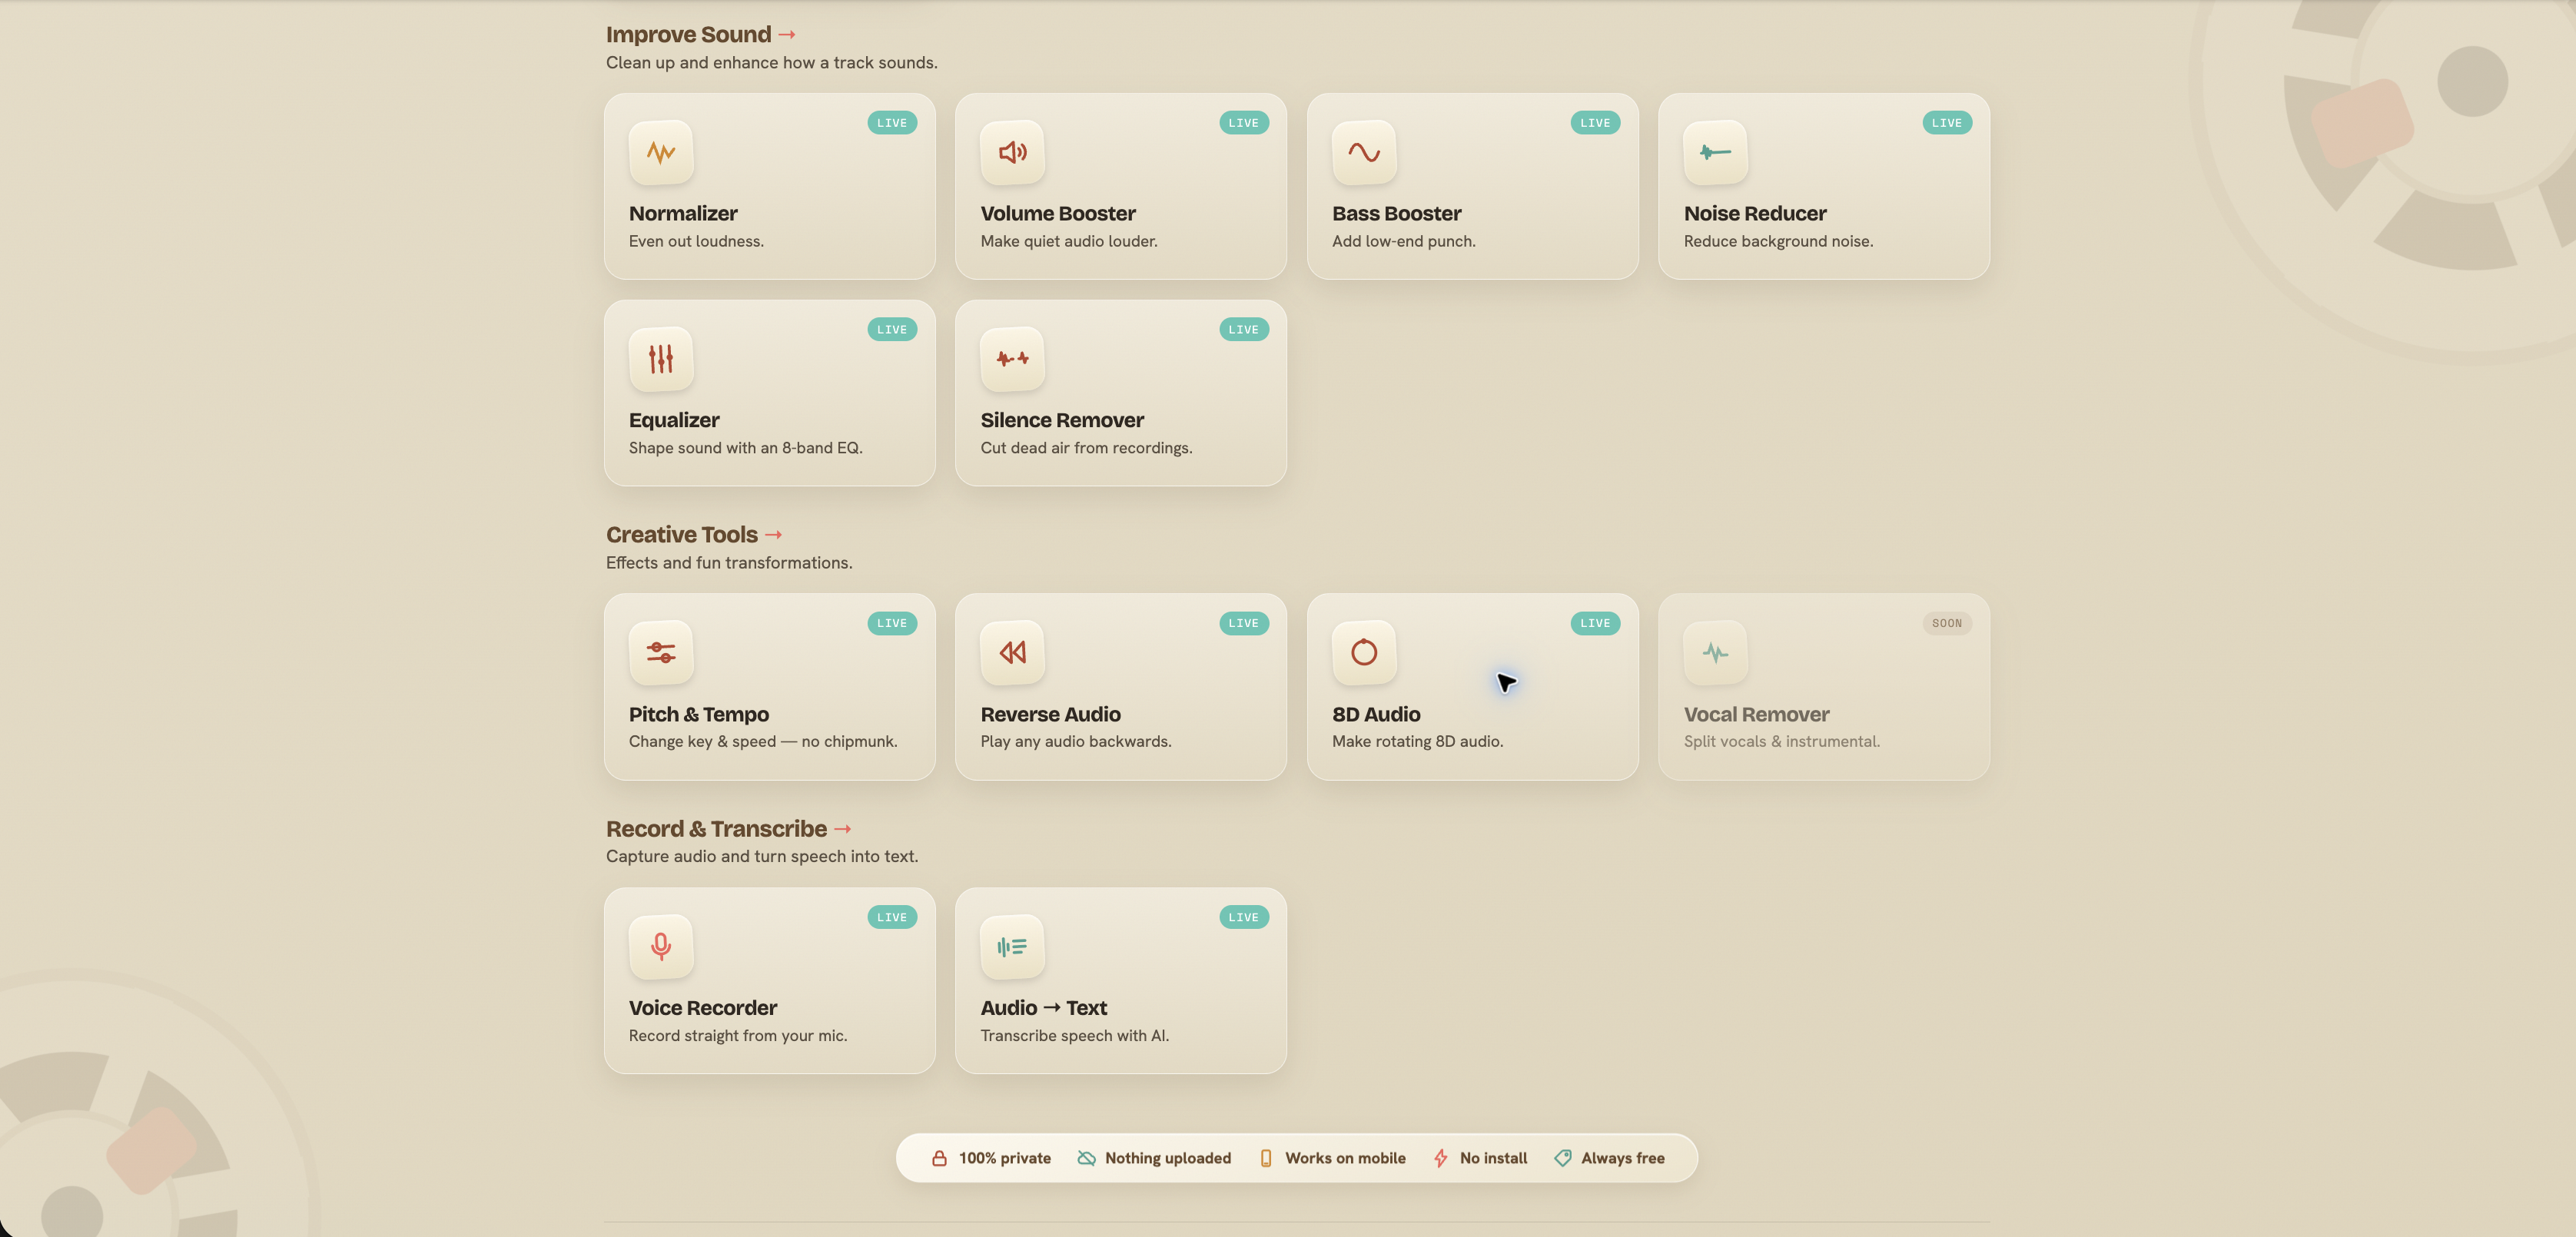Click the text "Transcribe speech with AI."
Screen dimensions: 2576x1237
(x=1074, y=1036)
